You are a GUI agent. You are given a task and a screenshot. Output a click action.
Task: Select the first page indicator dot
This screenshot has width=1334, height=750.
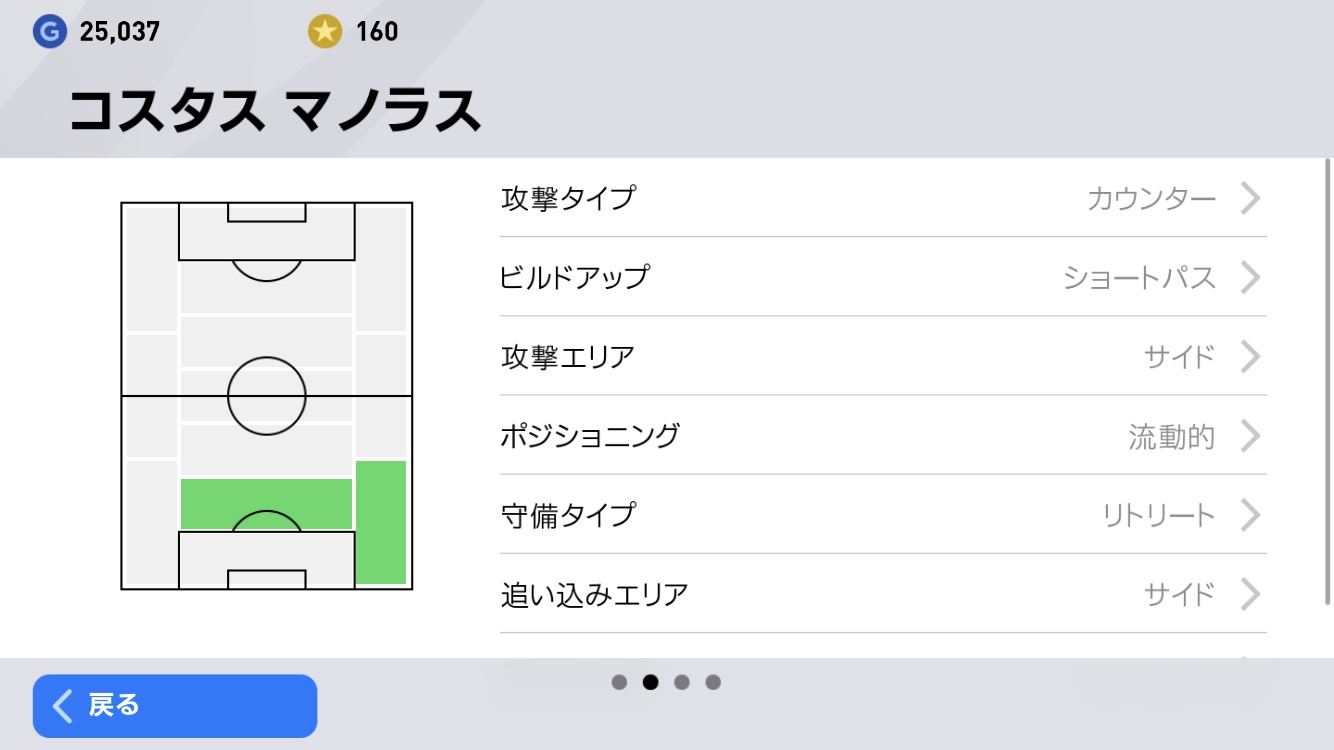pyautogui.click(x=619, y=682)
